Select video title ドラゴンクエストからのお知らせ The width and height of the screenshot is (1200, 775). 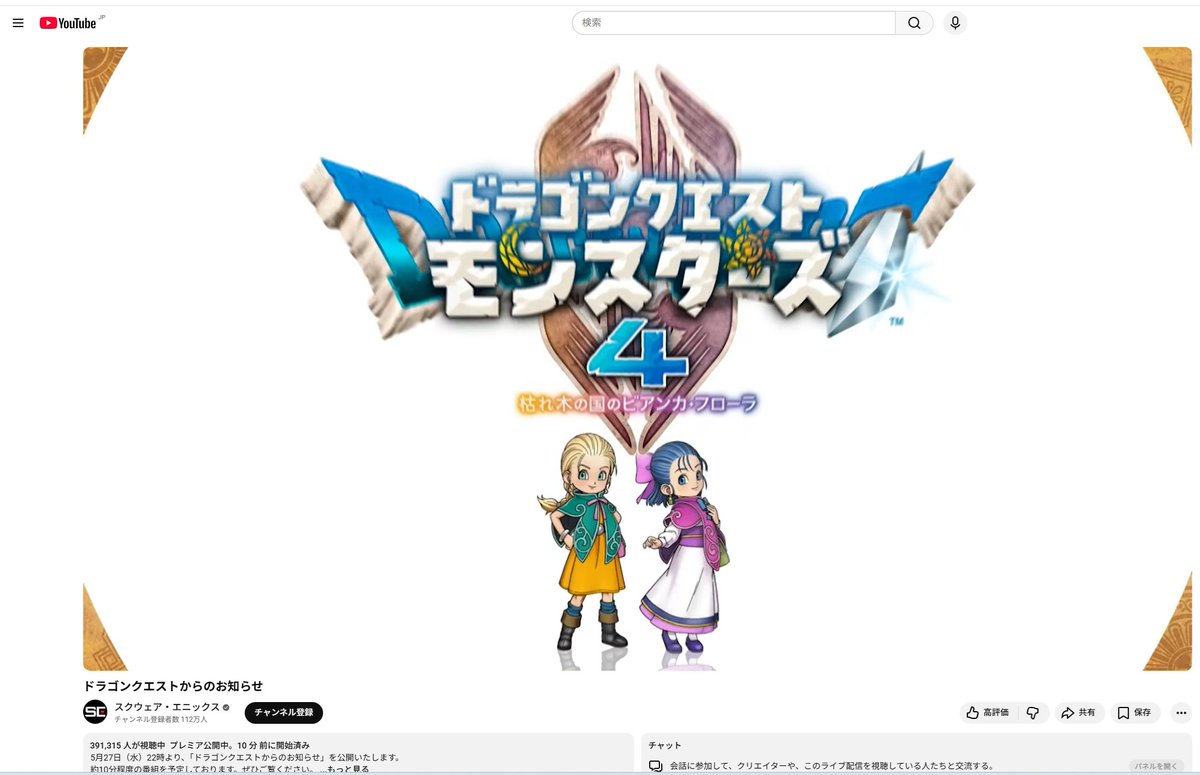(x=173, y=686)
